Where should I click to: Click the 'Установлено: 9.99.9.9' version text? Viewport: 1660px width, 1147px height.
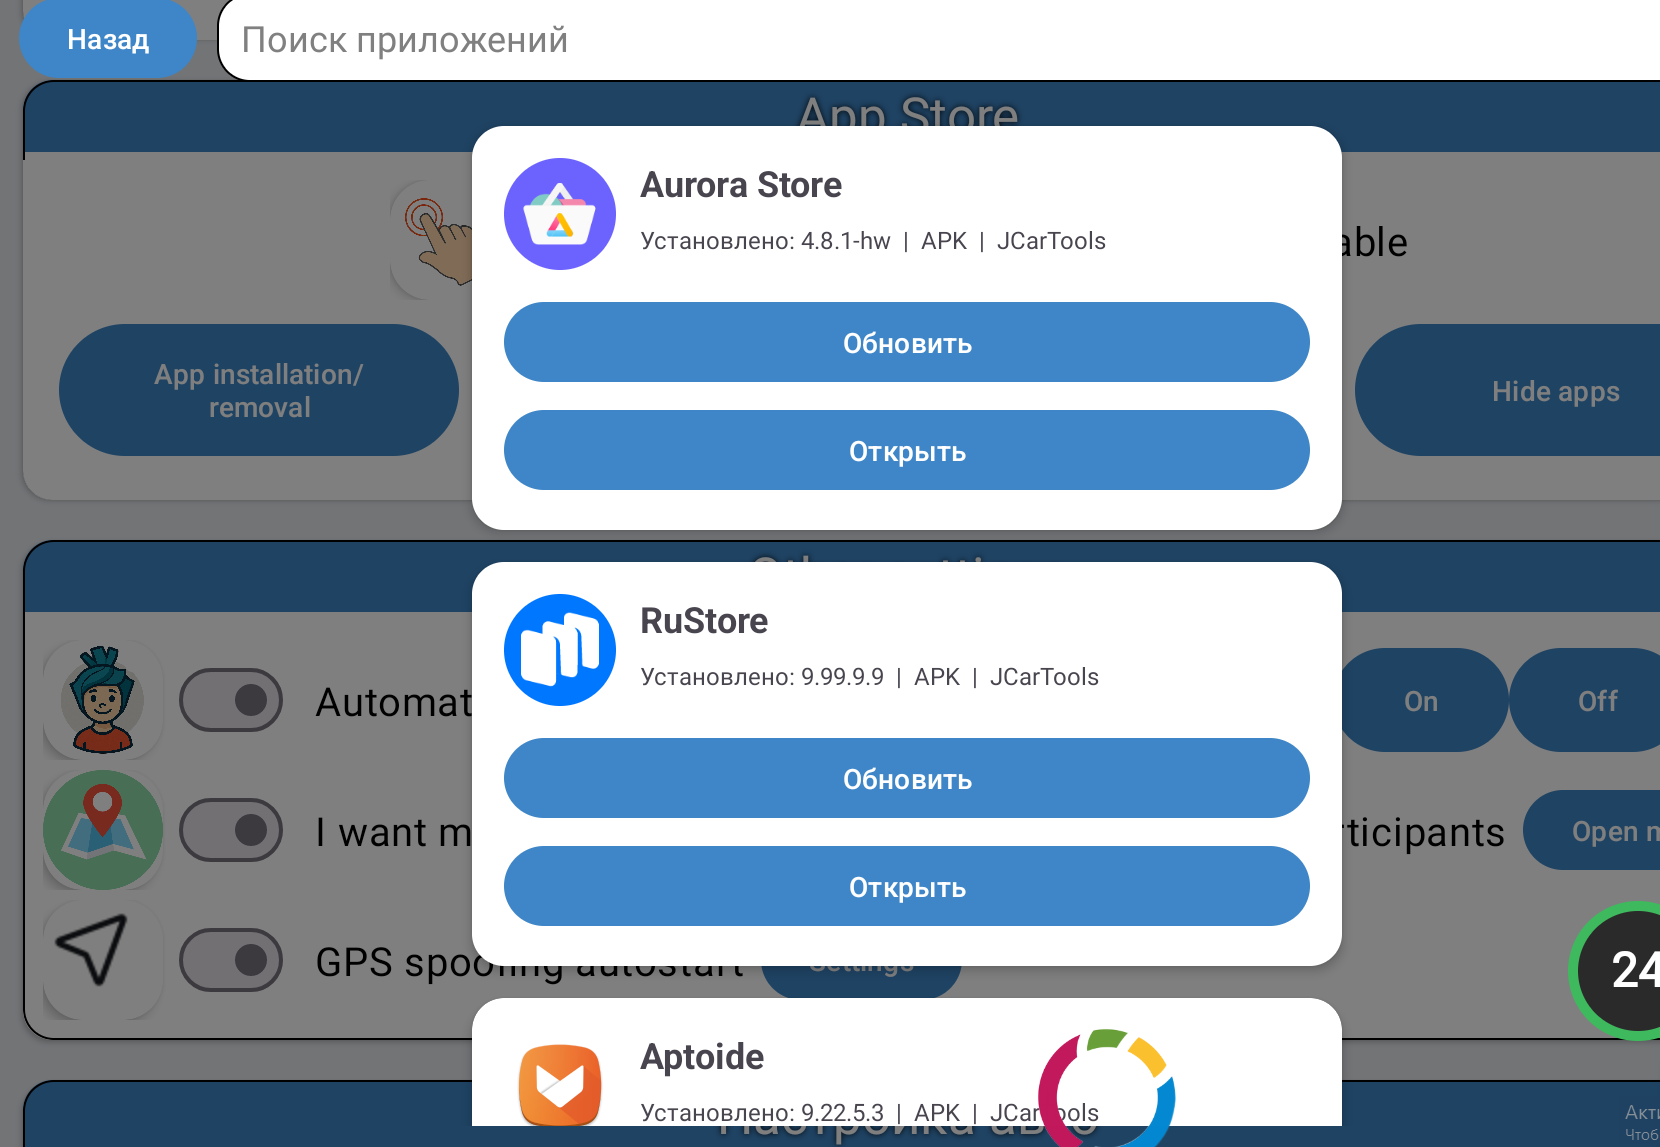(762, 677)
